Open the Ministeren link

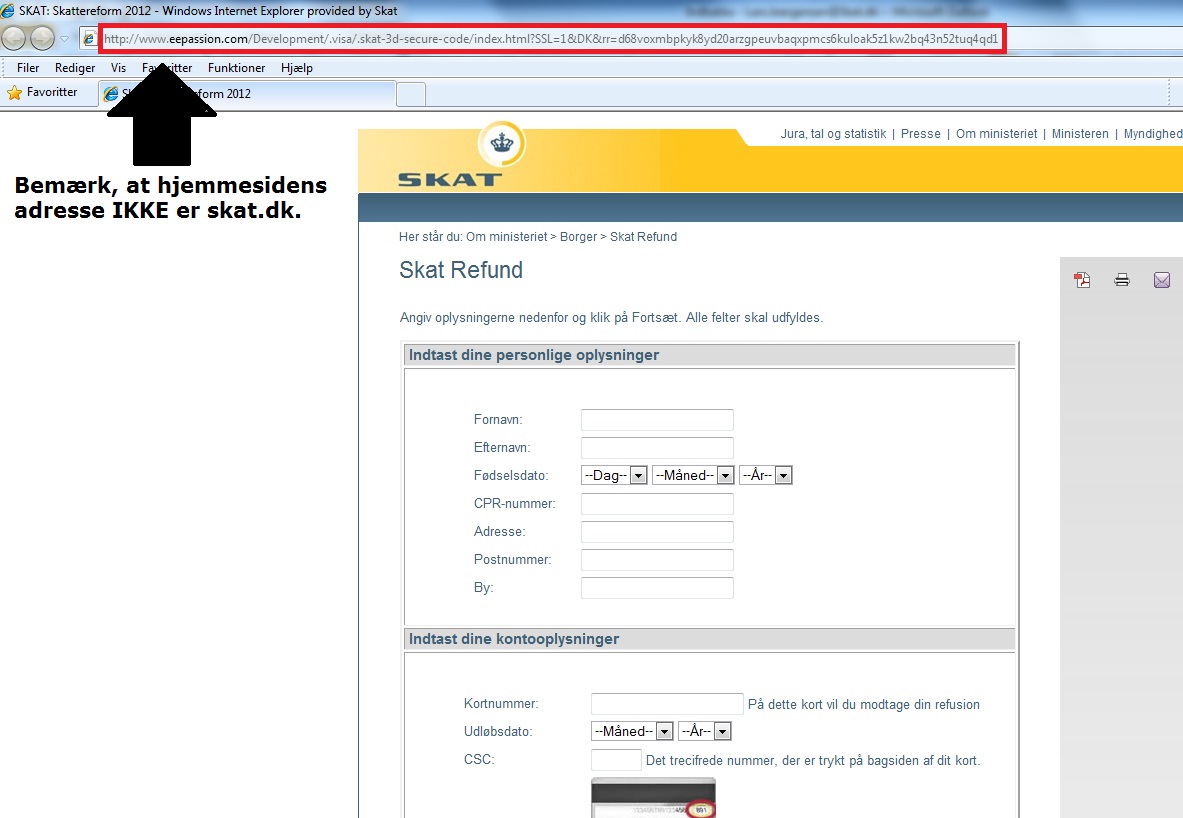coord(1080,134)
